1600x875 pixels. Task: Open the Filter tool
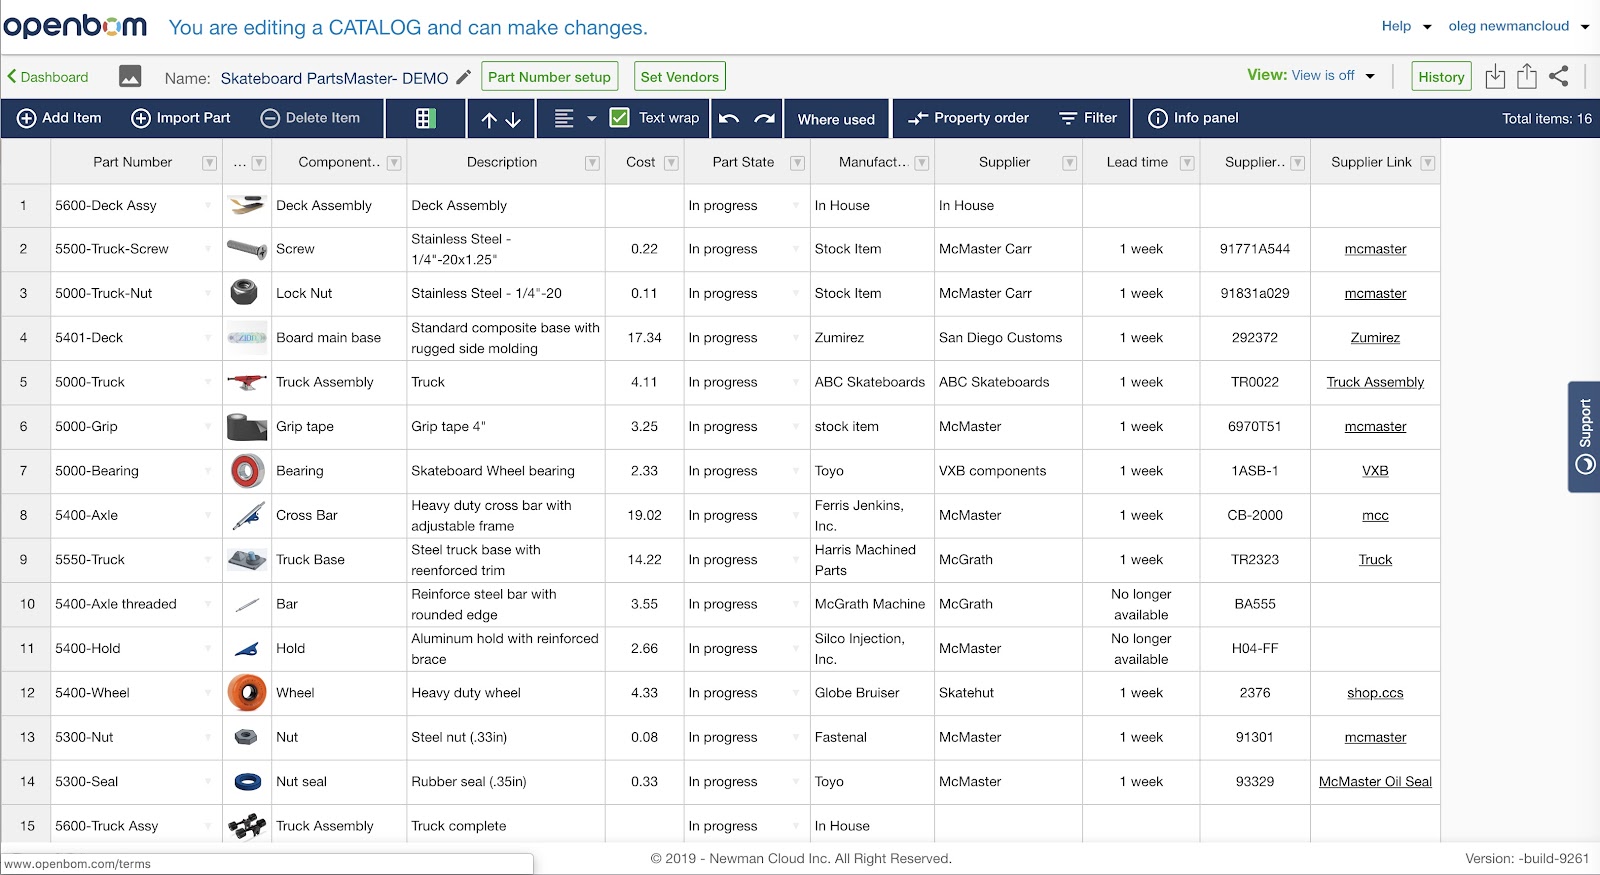point(1089,118)
